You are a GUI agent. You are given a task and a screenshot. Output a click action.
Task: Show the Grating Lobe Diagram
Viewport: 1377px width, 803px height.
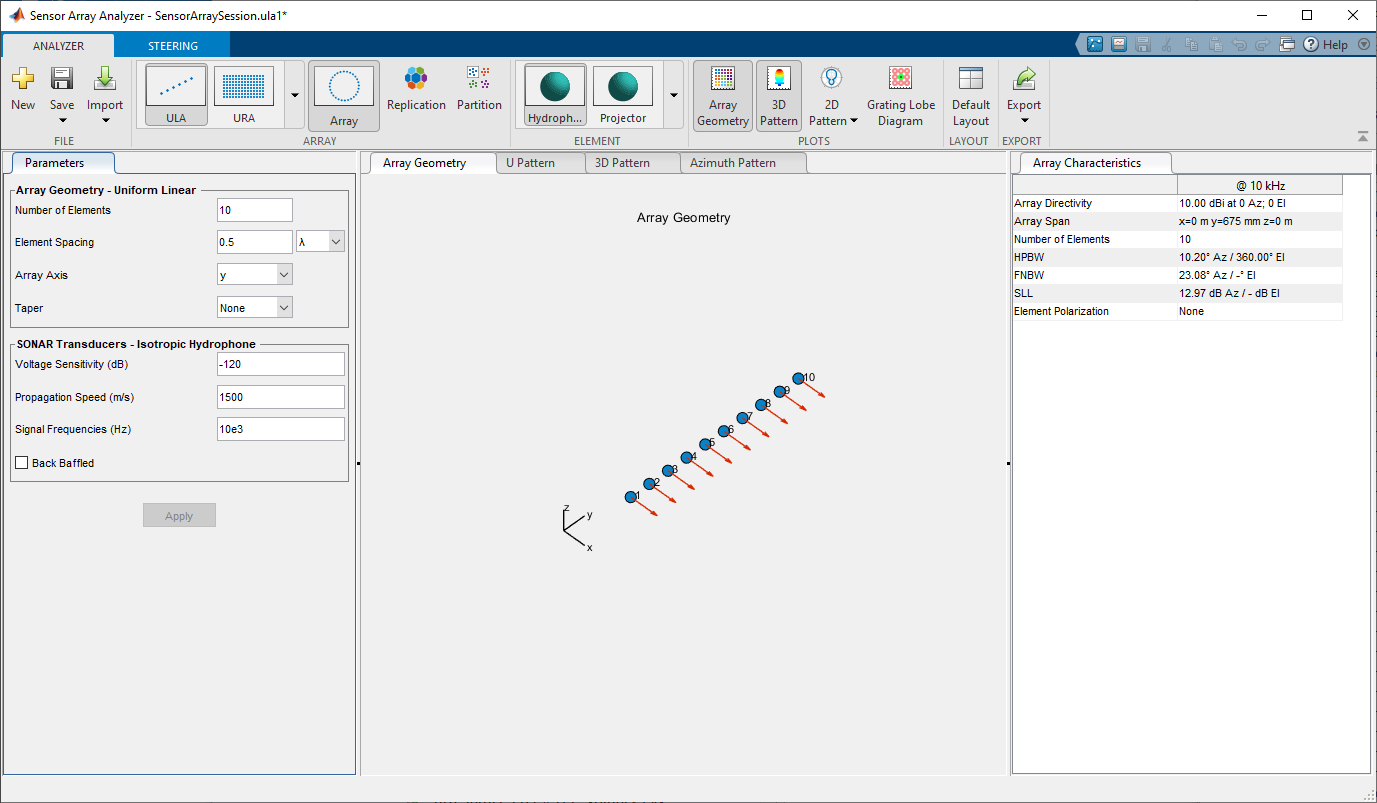click(901, 96)
